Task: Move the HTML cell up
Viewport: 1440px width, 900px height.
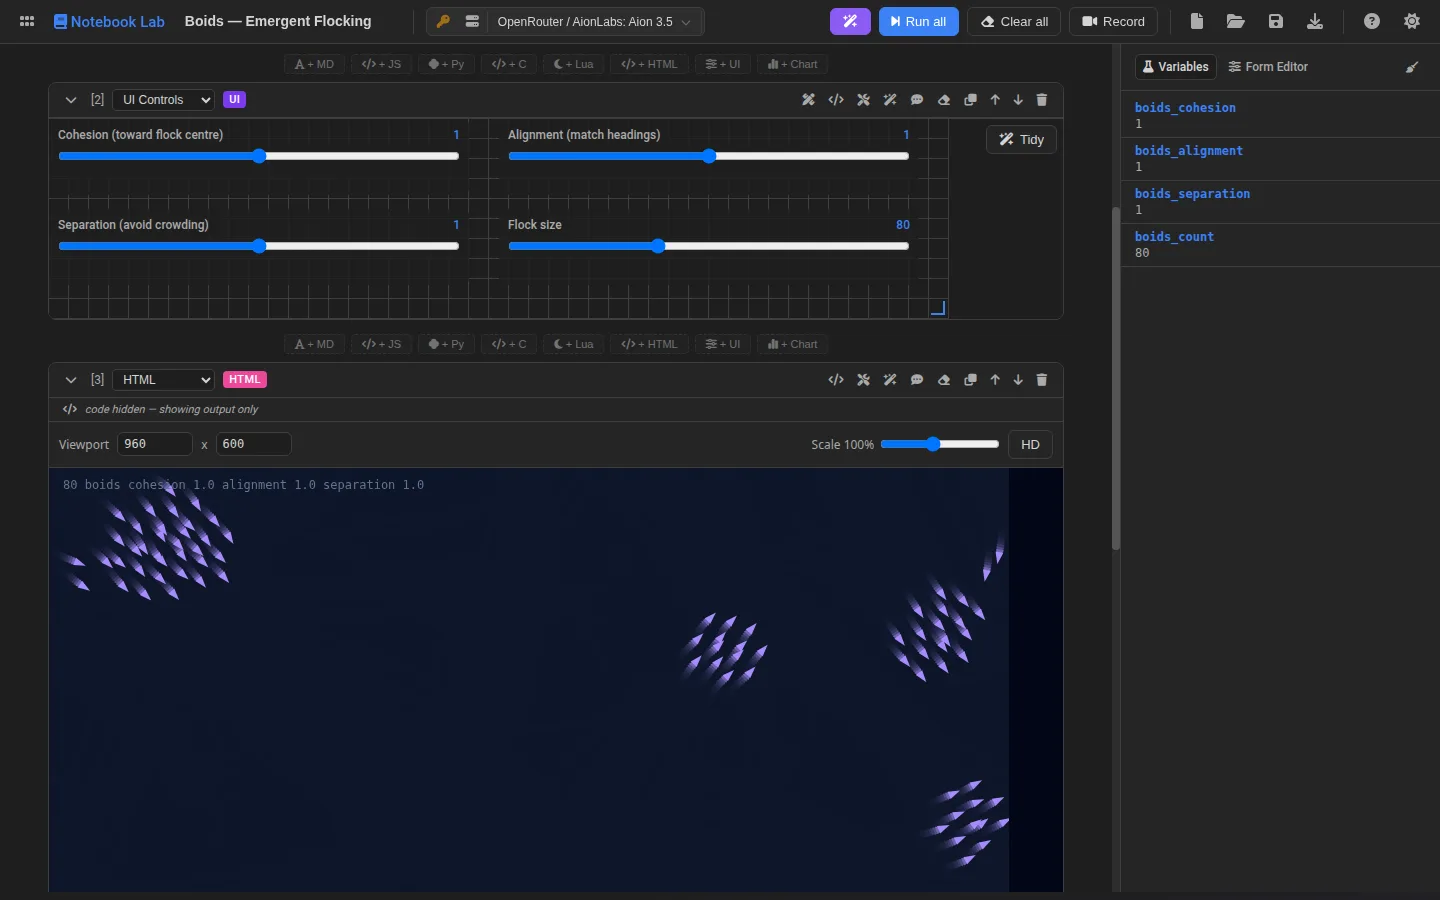Action: [995, 380]
